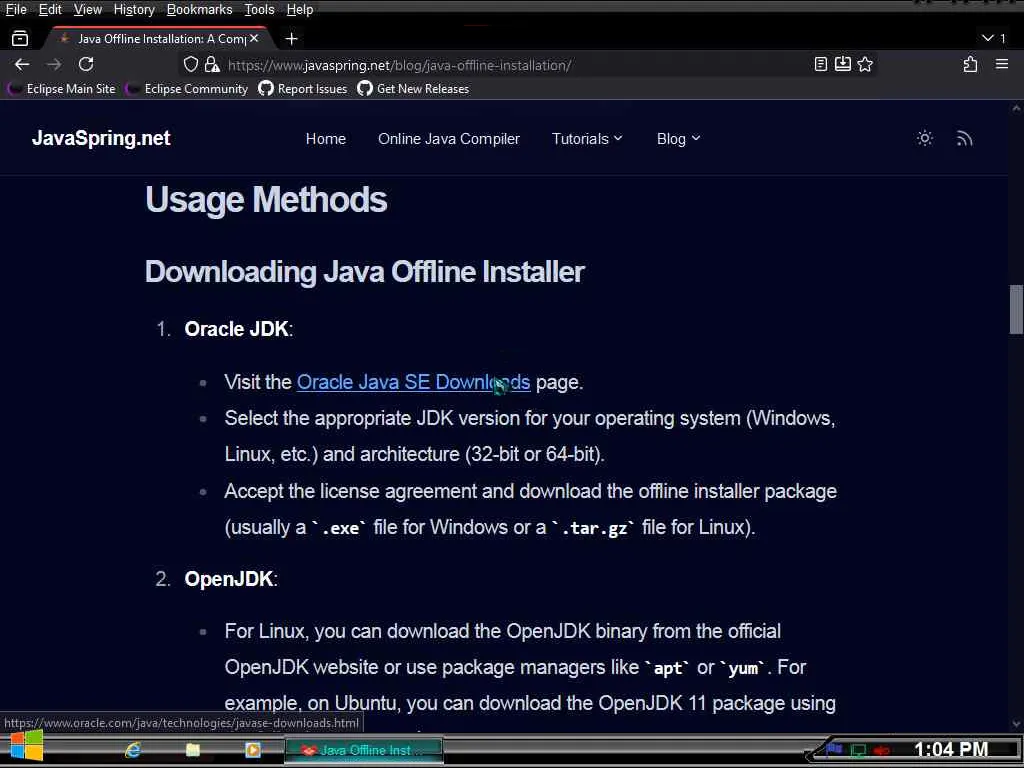This screenshot has height=768, width=1024.
Task: Open the media player taskbar icon
Action: [253, 750]
